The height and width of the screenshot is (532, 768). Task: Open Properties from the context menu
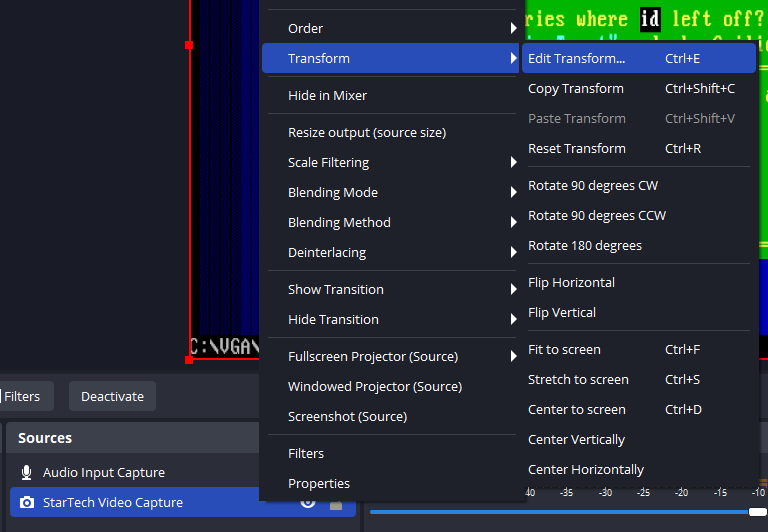click(x=319, y=483)
